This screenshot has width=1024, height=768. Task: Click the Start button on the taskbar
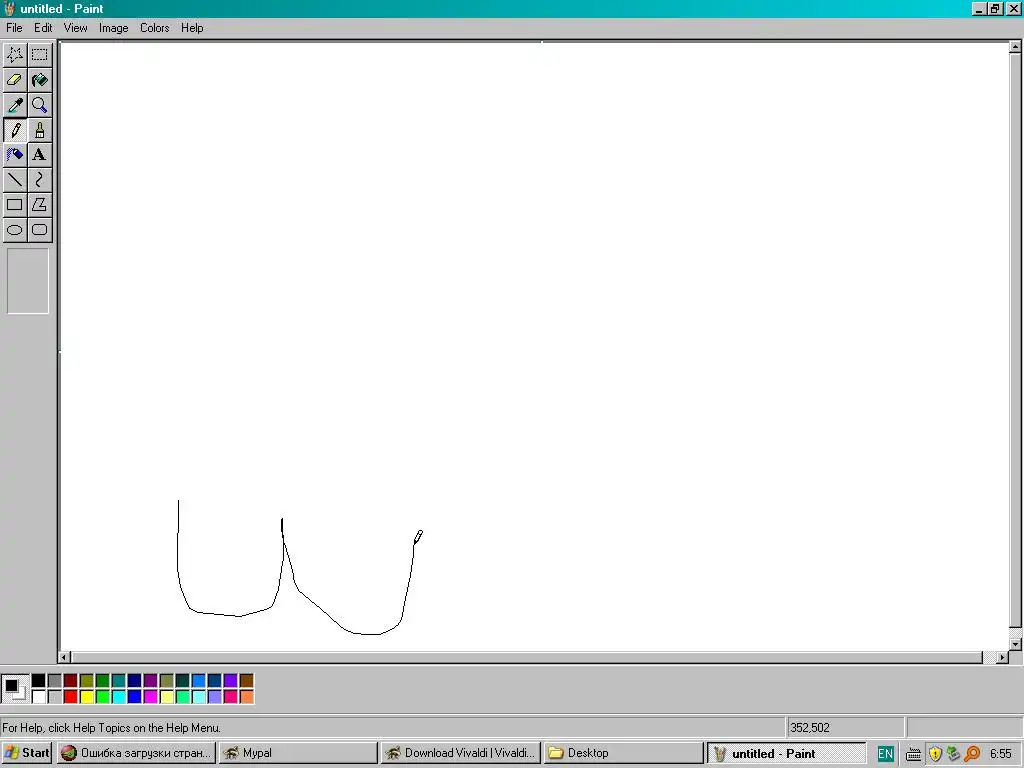click(27, 753)
